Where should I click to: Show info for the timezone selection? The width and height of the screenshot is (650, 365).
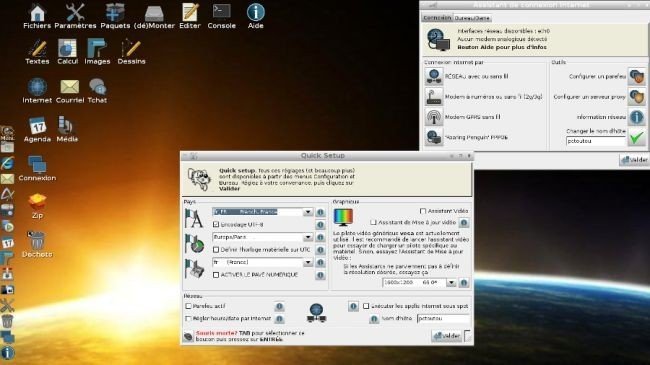320,238
